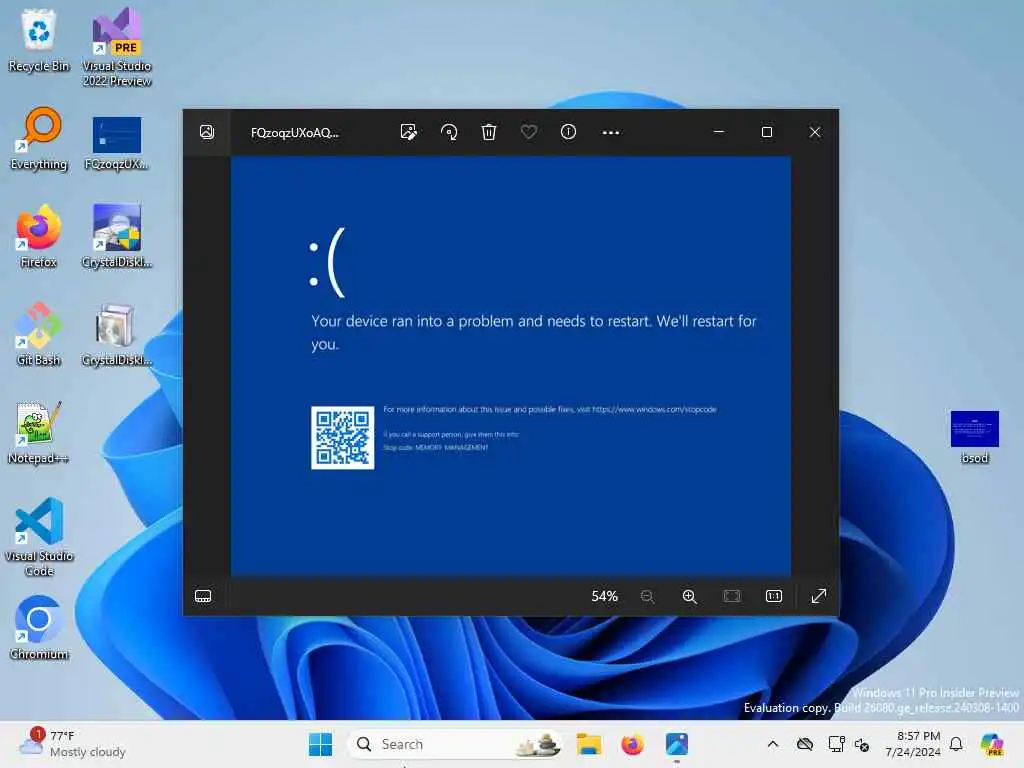Rotate the image in Photos
This screenshot has width=1024, height=768.
(x=449, y=133)
